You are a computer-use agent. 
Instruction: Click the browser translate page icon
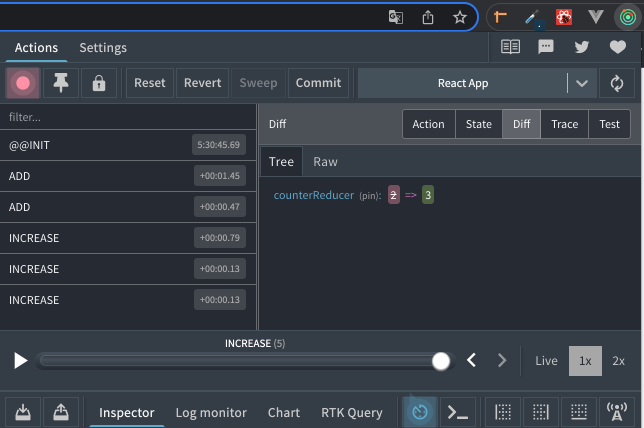(x=396, y=17)
